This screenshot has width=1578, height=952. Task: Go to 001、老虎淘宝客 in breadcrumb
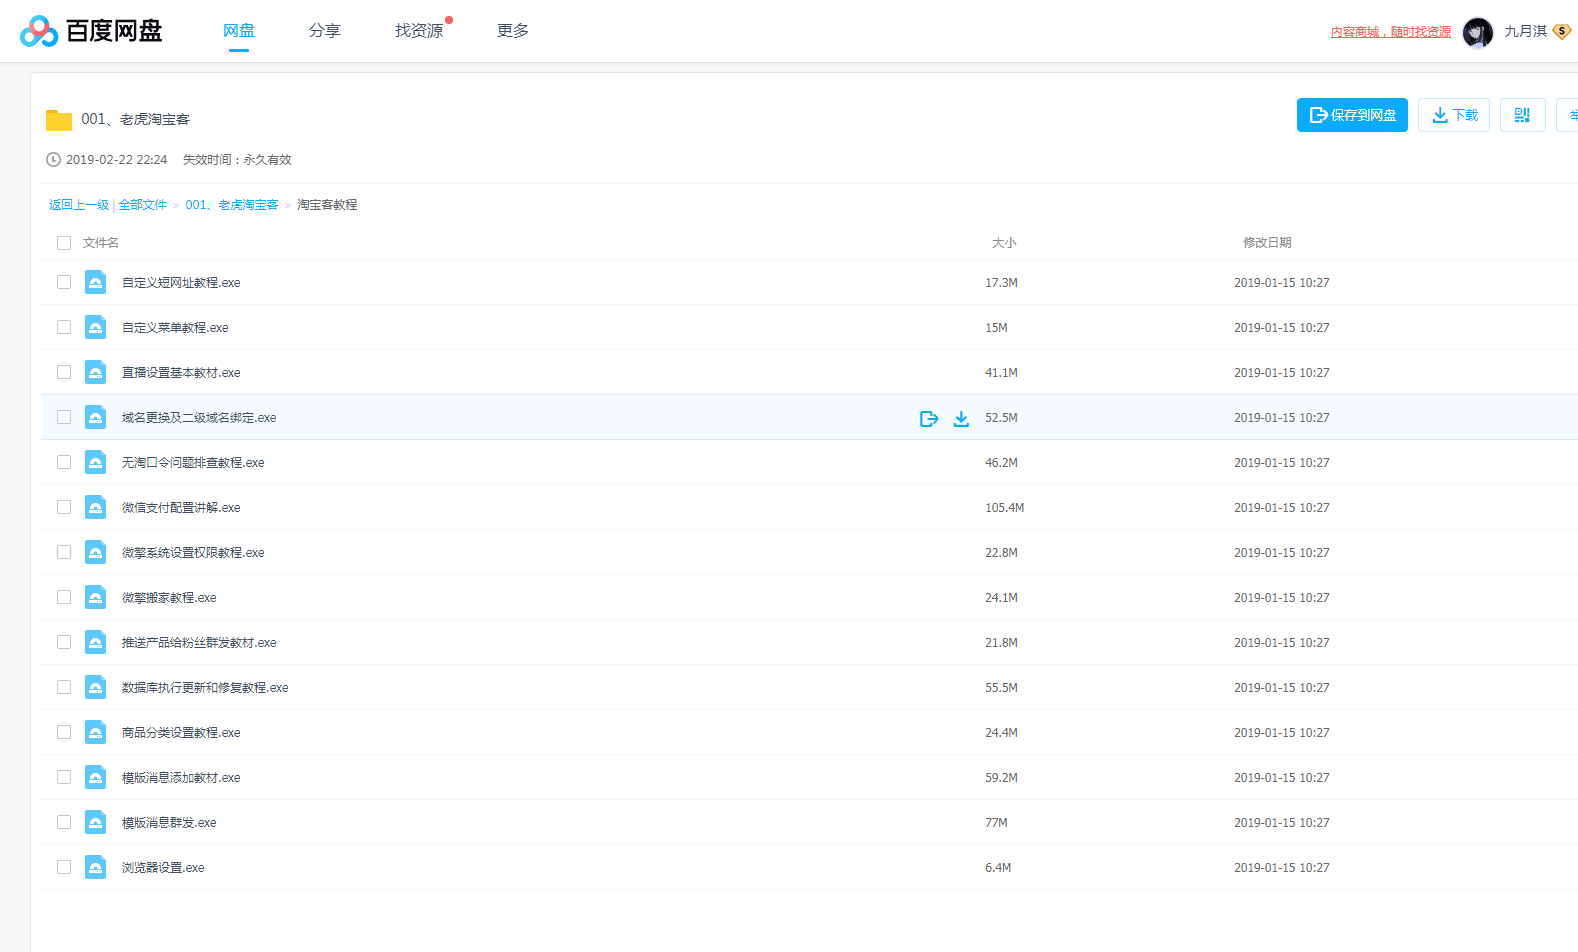tap(232, 205)
